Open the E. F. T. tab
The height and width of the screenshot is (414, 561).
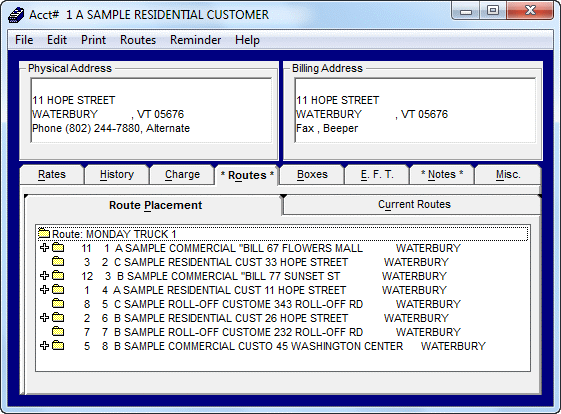pos(377,175)
